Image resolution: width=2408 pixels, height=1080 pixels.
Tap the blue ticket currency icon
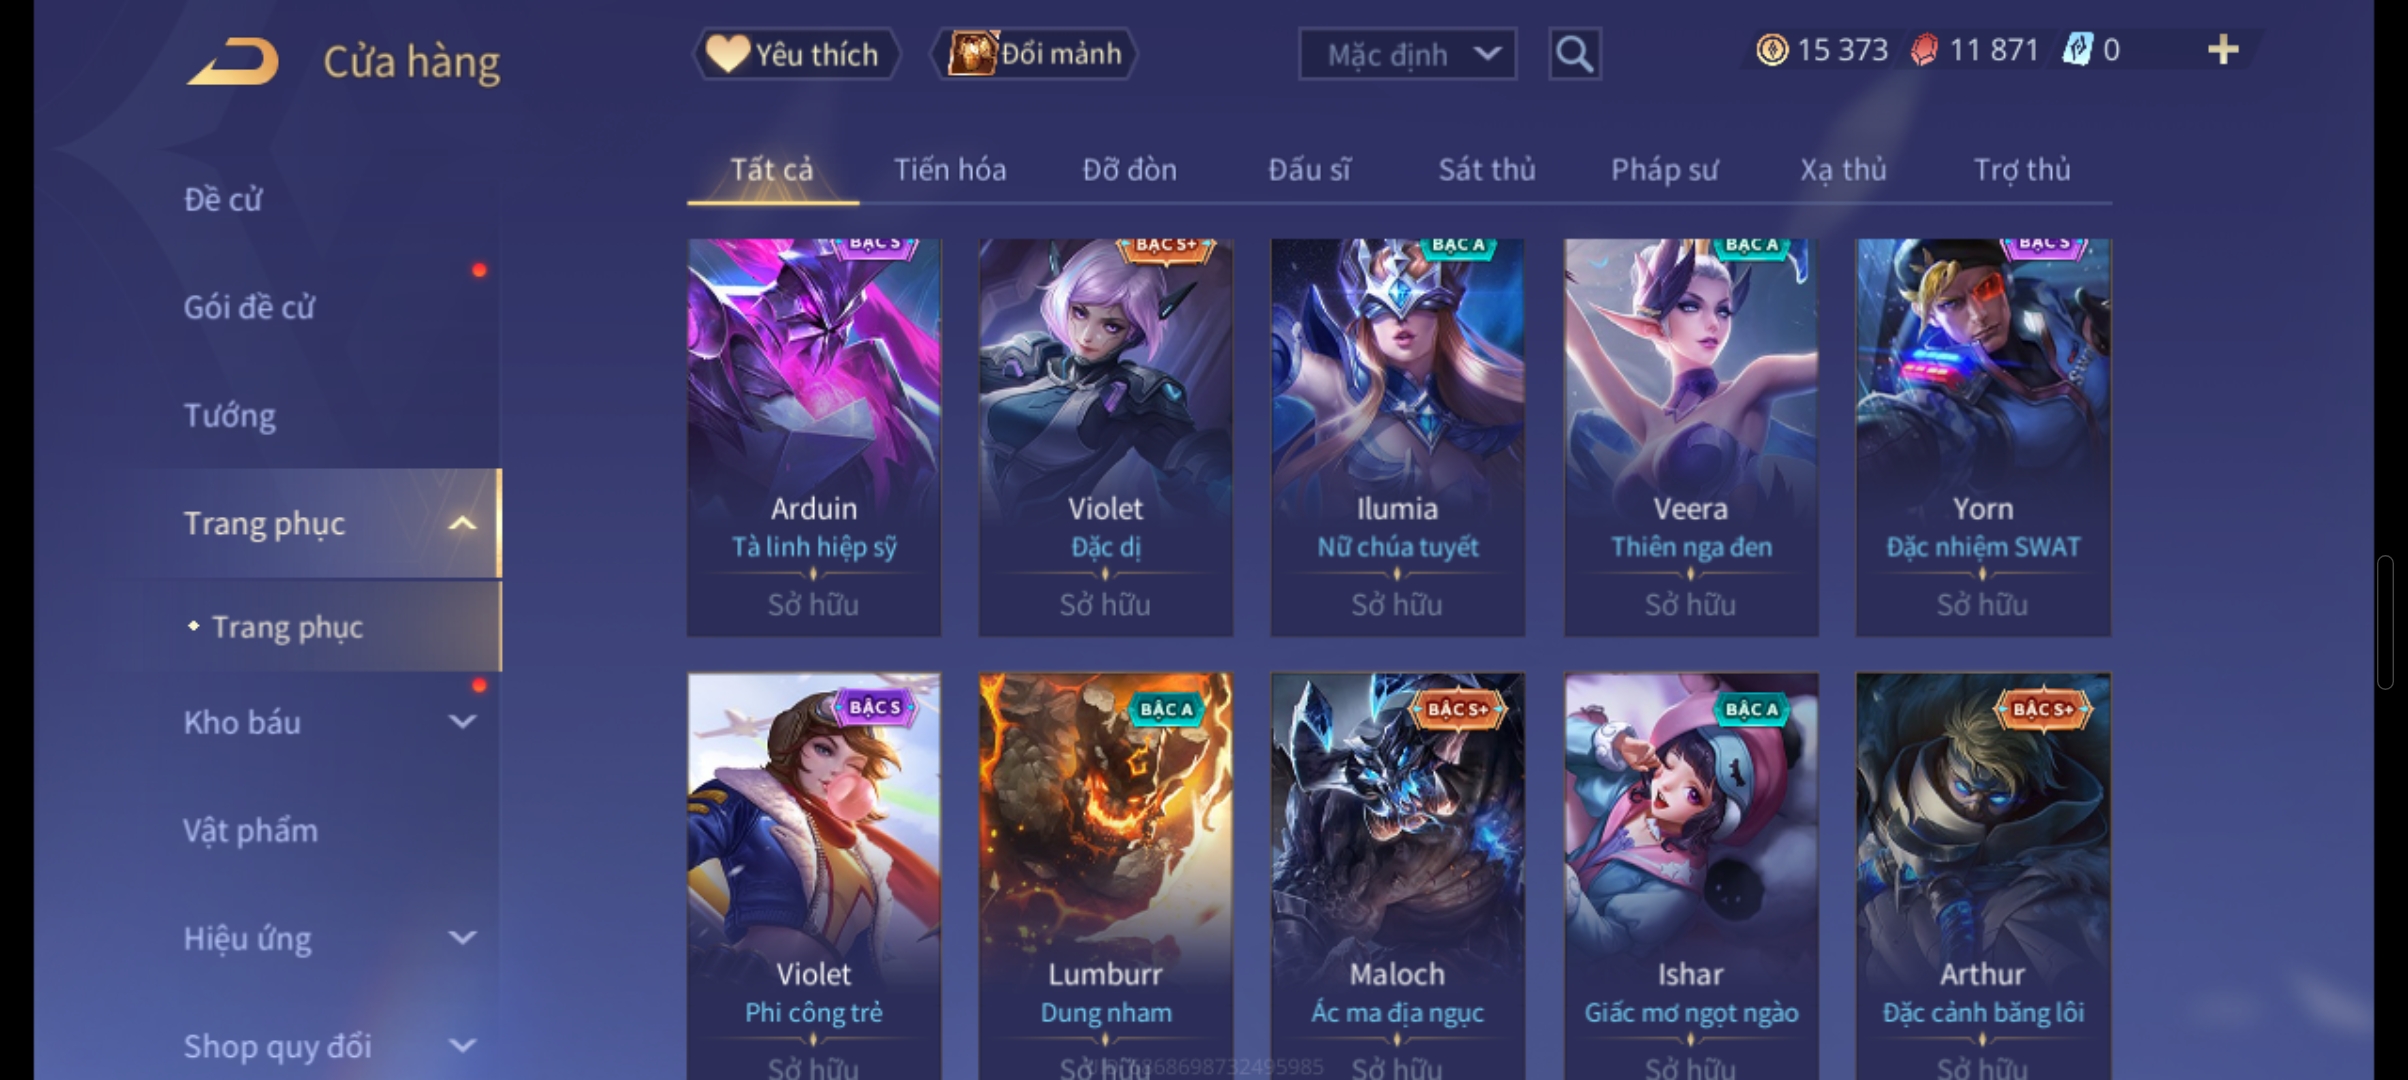pyautogui.click(x=2078, y=50)
